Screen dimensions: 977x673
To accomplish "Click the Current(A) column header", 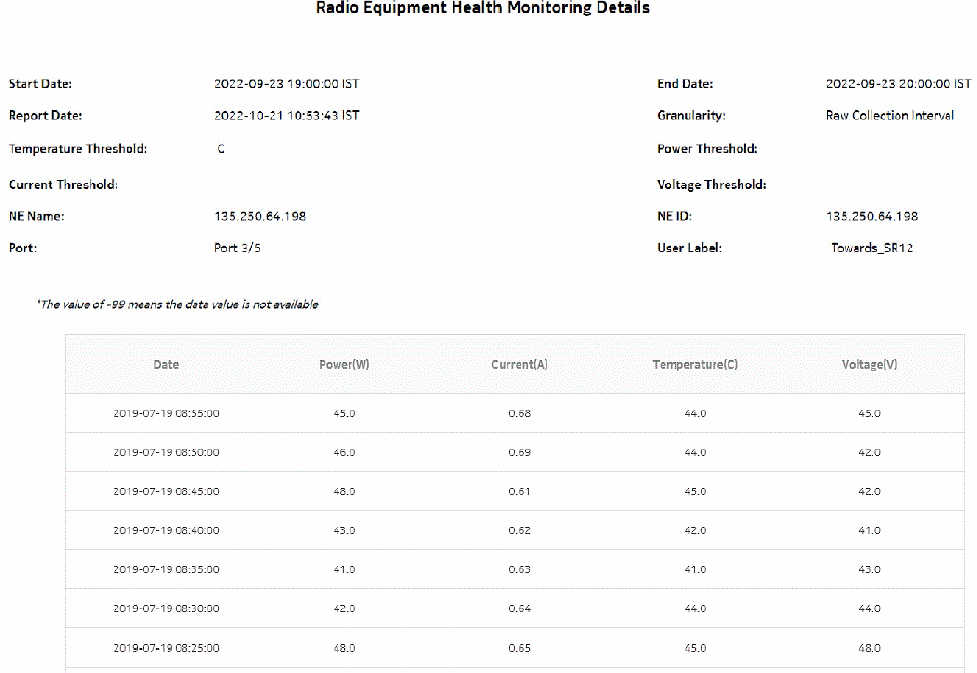I will coord(518,364).
